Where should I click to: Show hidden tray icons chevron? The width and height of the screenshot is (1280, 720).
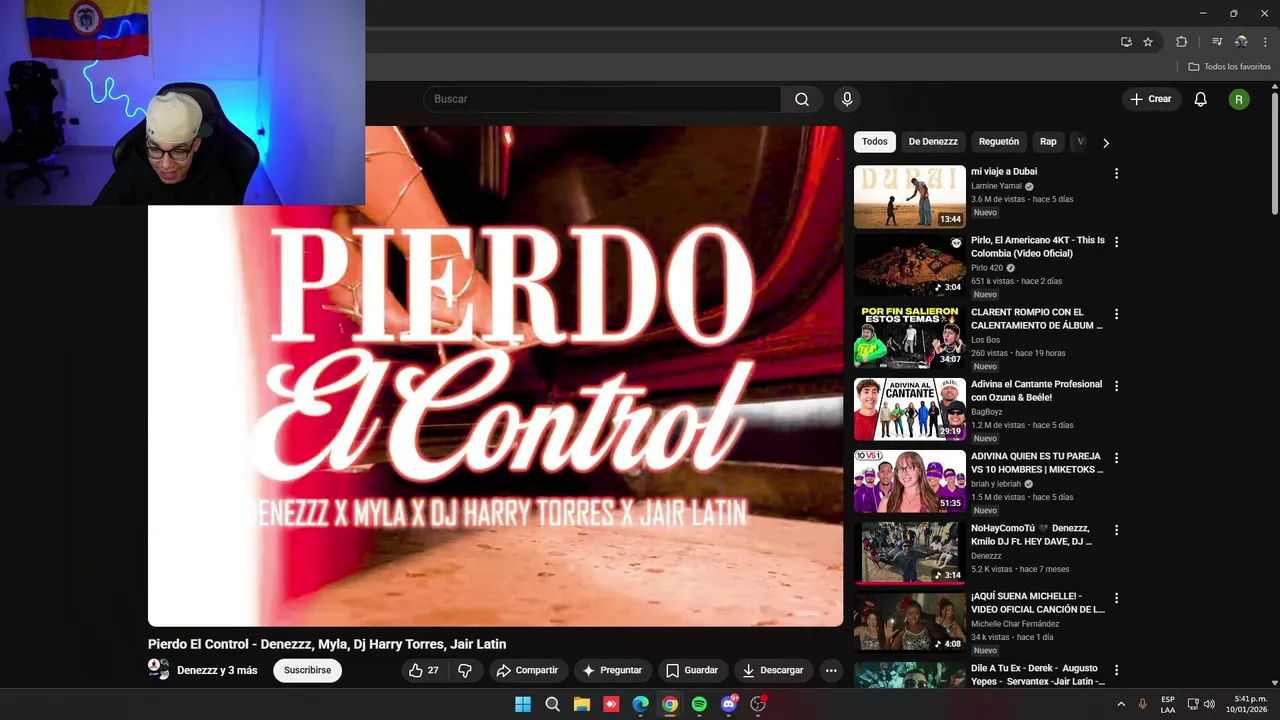1121,704
